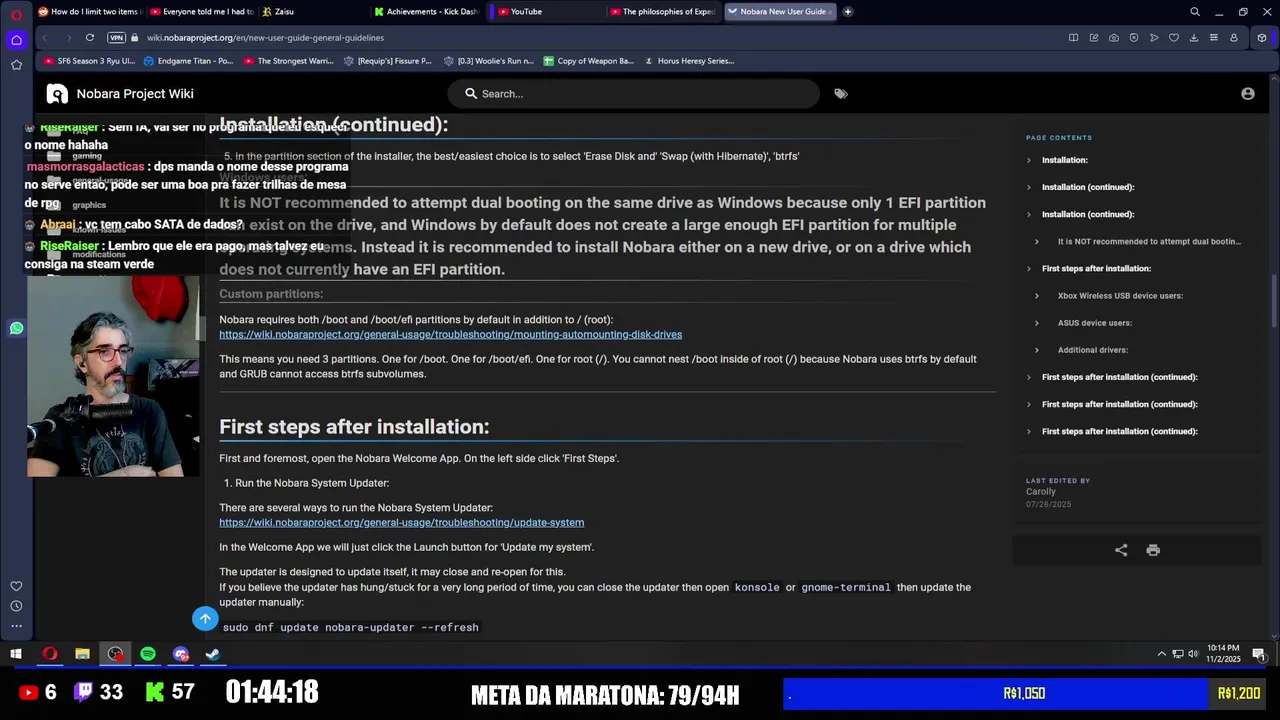Expand 'It is NOT recommended to attempt dual' entry
Screen dimensions: 1280x720
[x=1149, y=241]
